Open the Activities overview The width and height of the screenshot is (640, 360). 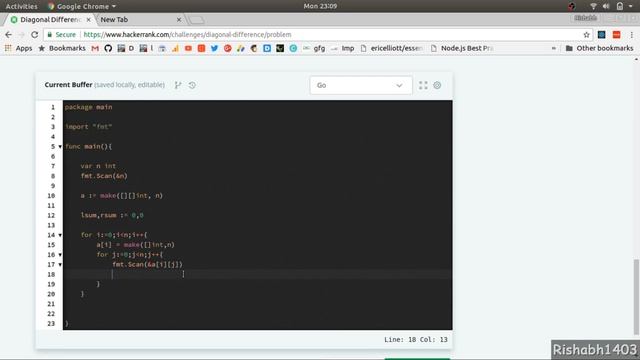tap(21, 6)
